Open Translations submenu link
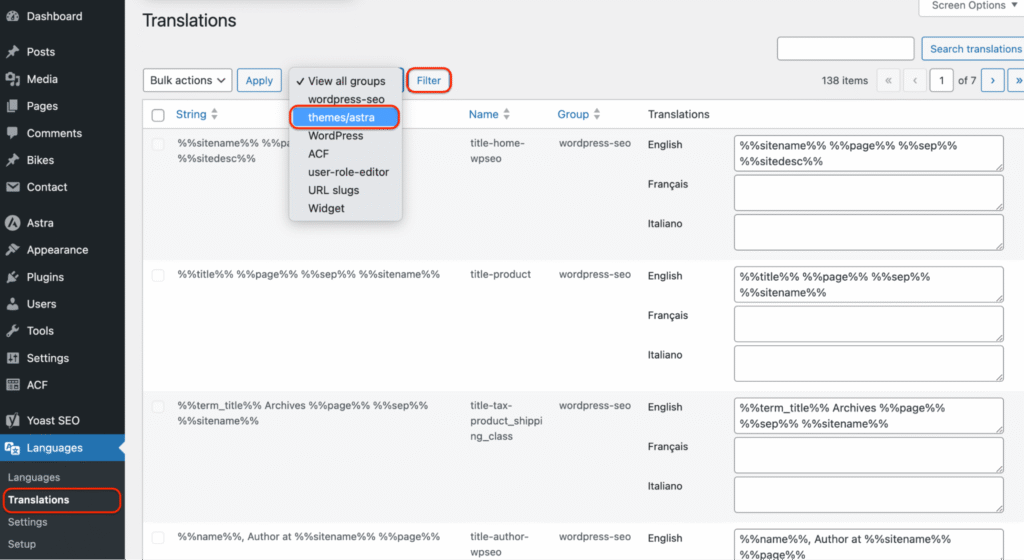Image resolution: width=1024 pixels, height=560 pixels. [39, 500]
